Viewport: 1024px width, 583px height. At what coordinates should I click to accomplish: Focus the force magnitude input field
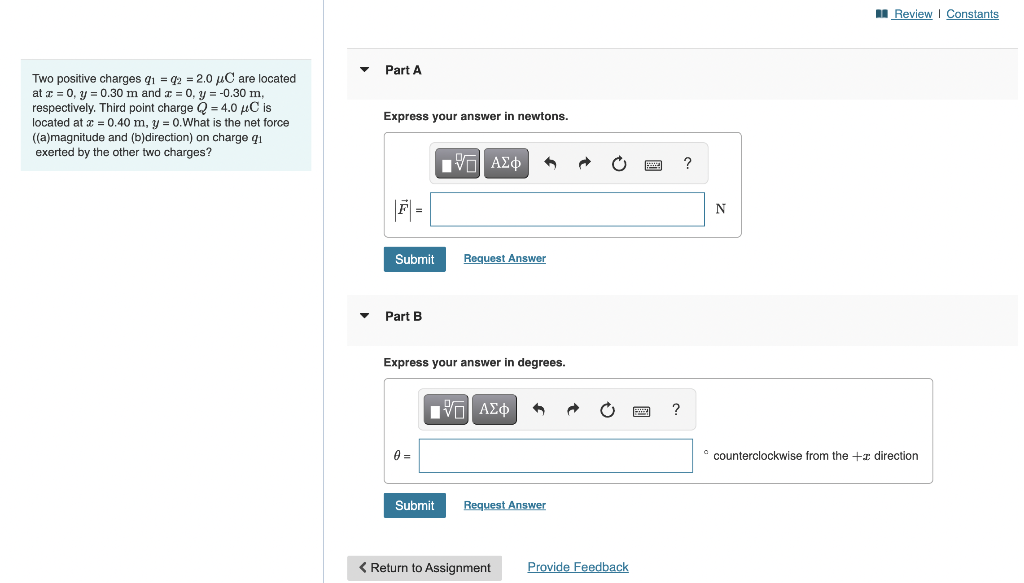(x=568, y=209)
